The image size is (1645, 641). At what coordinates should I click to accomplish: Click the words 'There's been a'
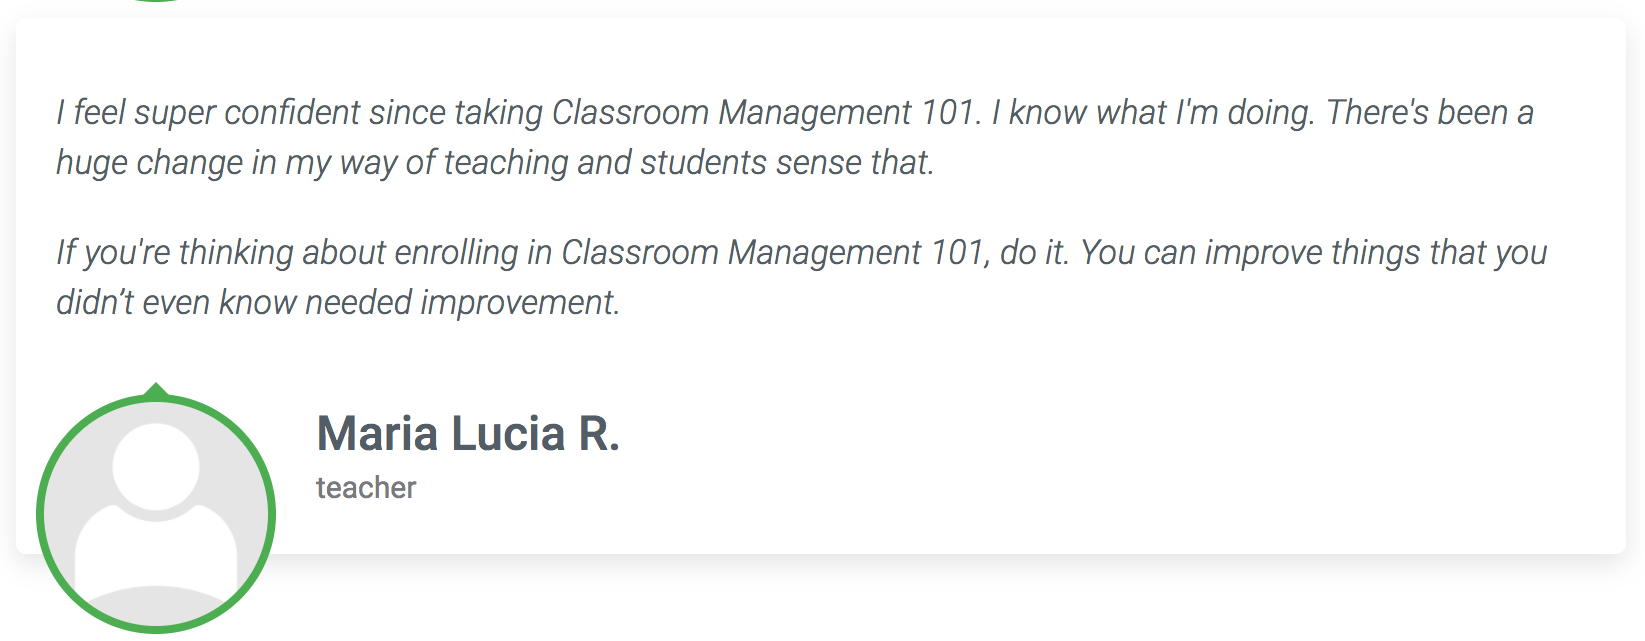[x=1430, y=112]
